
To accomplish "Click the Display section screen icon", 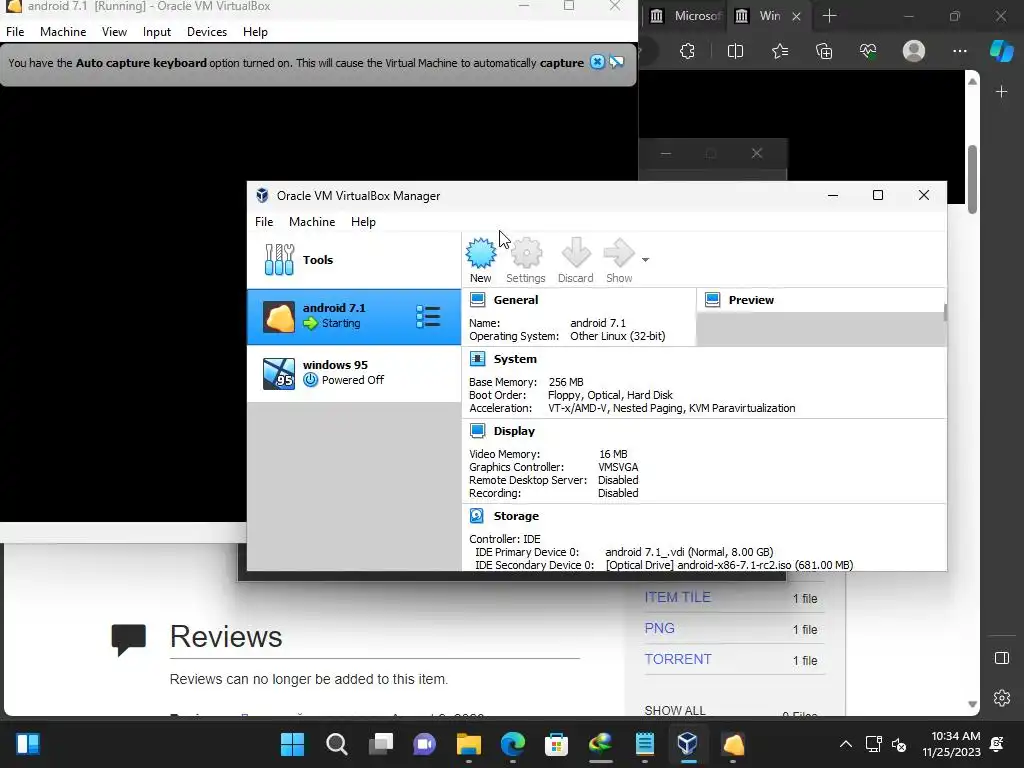I will point(477,431).
